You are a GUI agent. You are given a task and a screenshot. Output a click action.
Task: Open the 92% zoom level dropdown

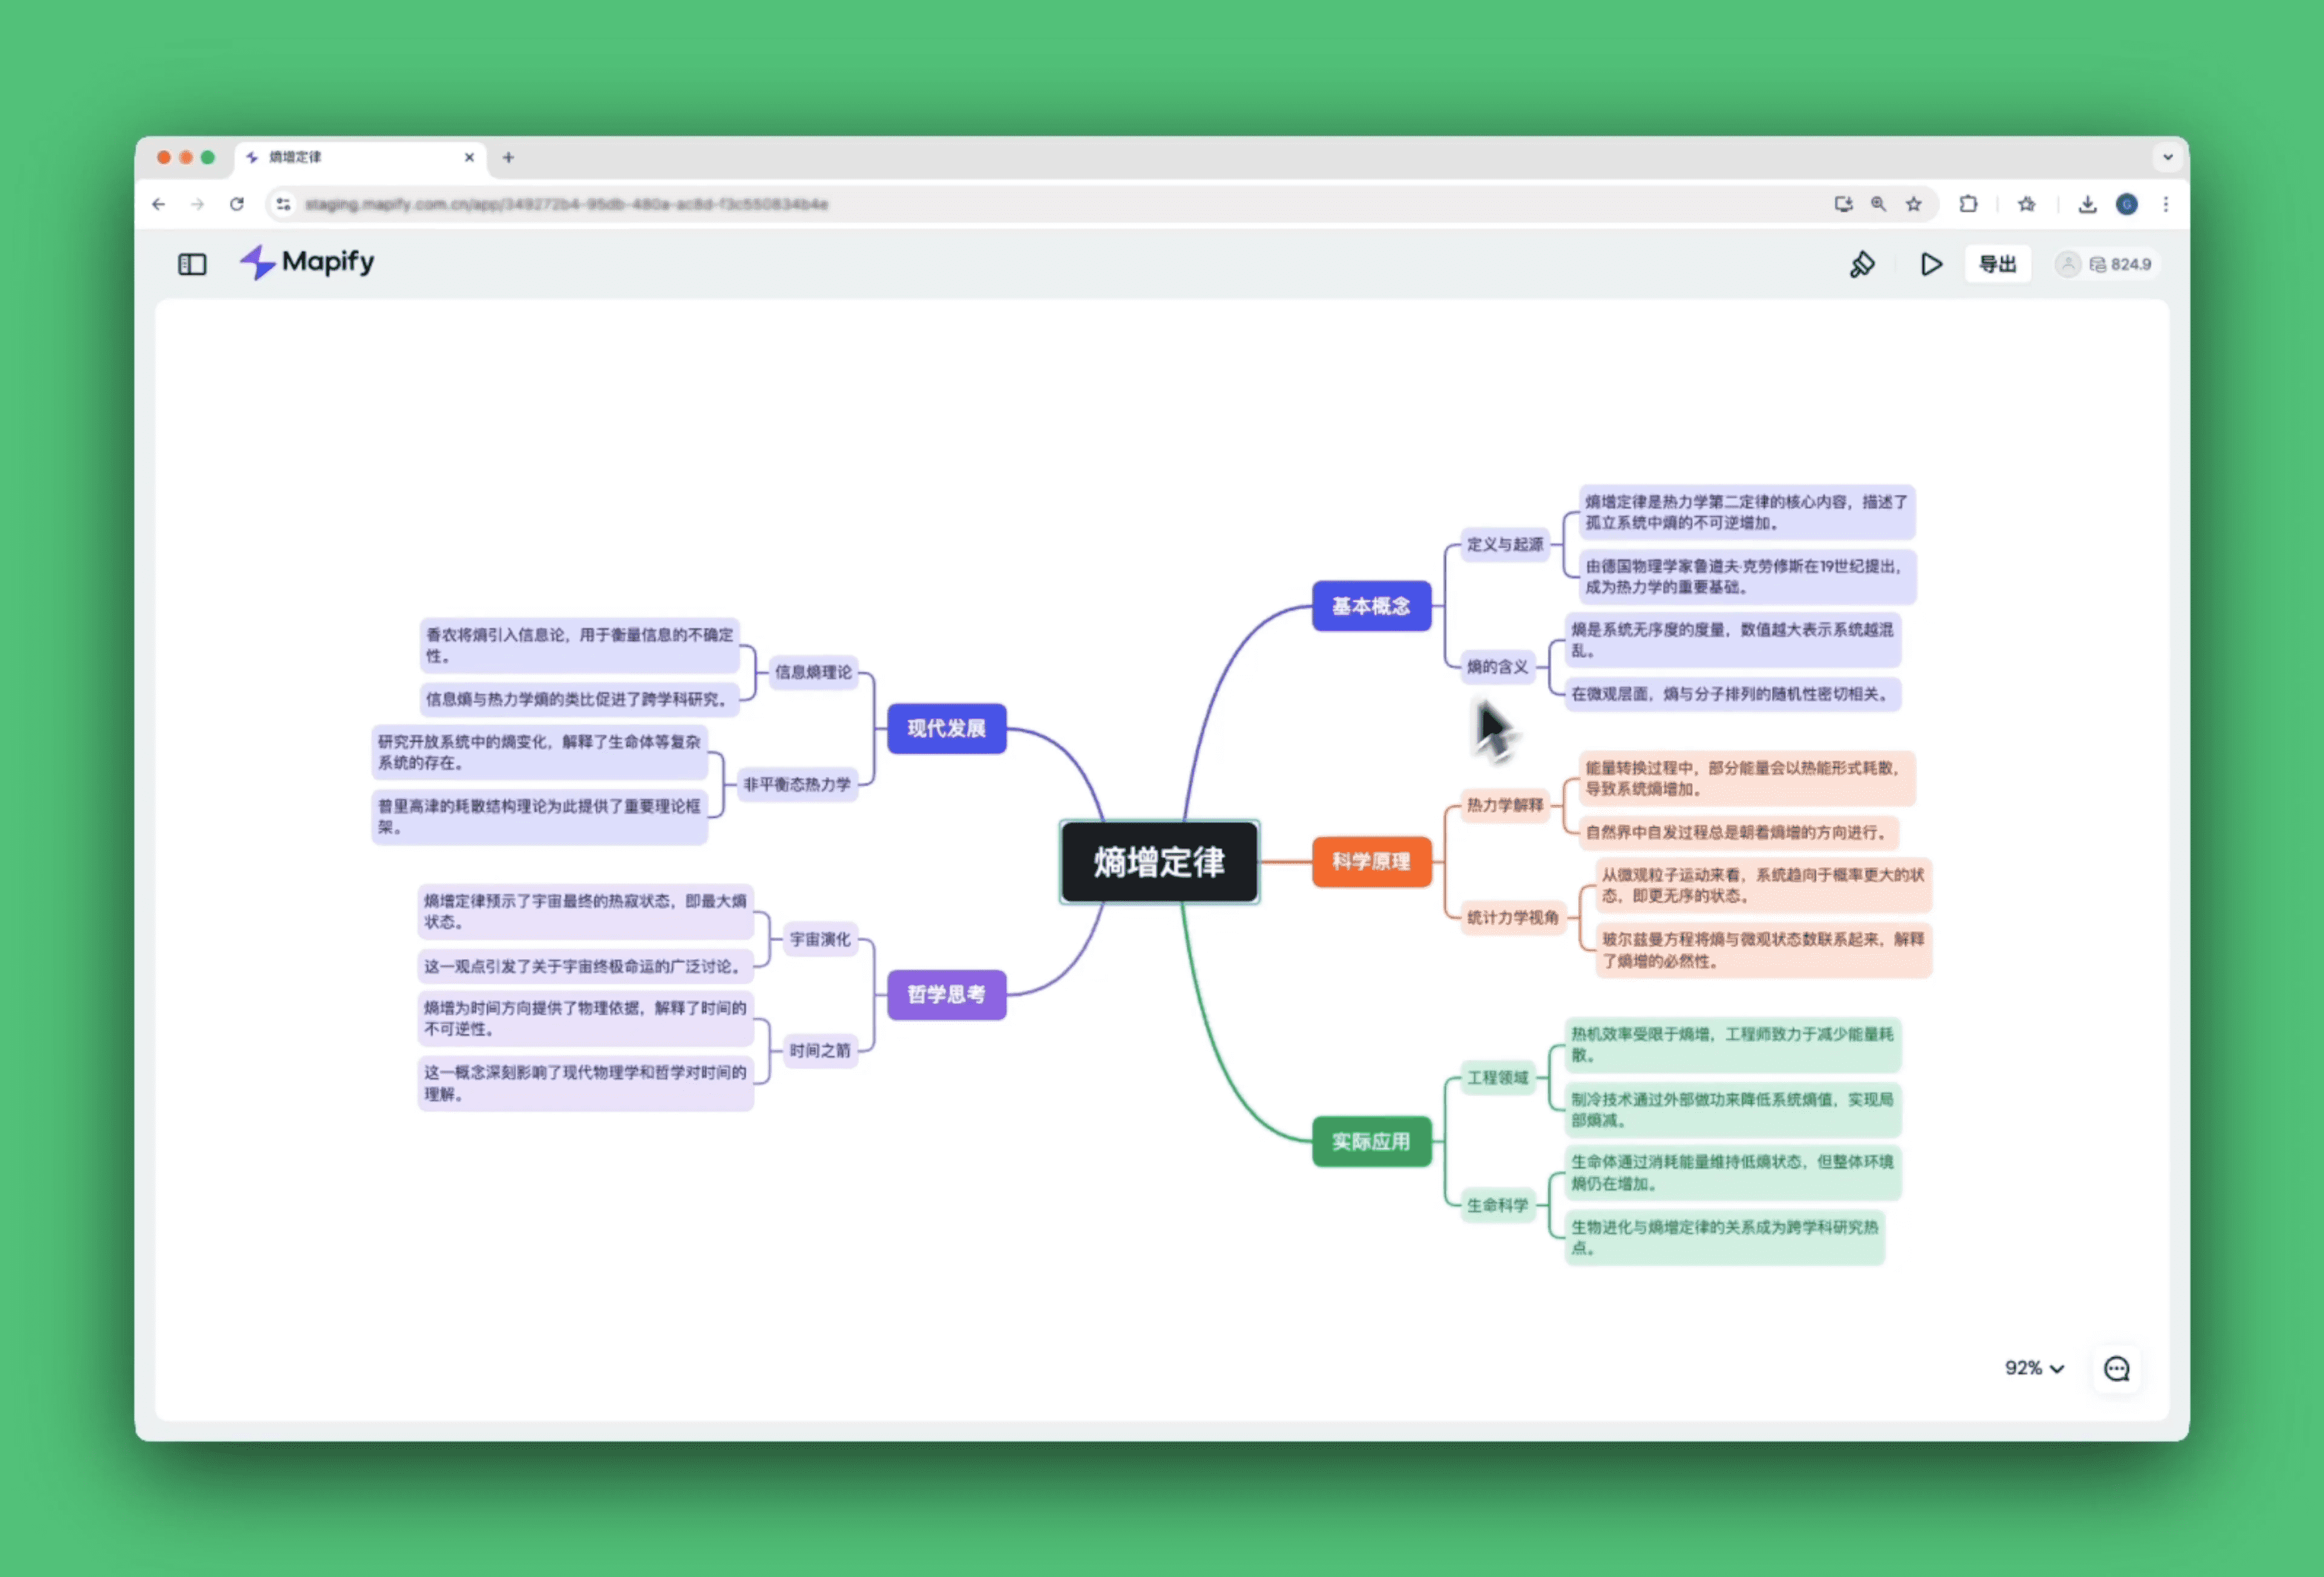(2033, 1368)
